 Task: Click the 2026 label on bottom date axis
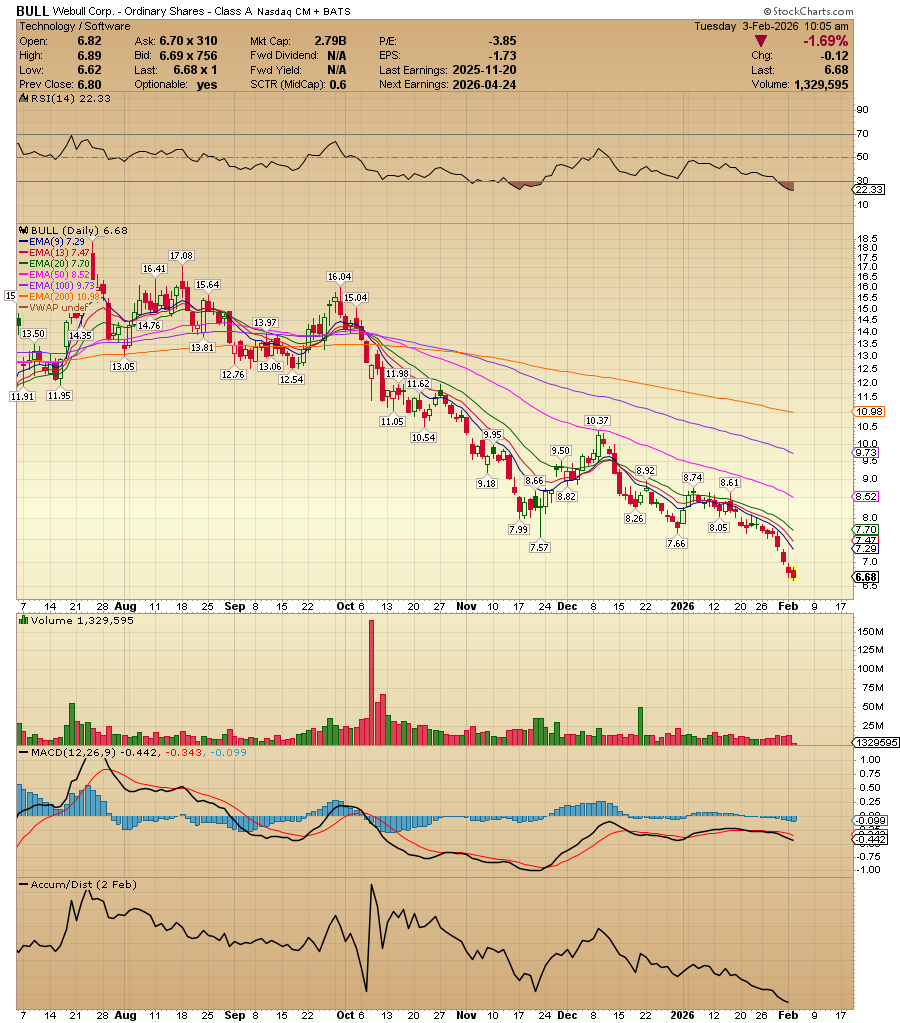coord(682,1015)
